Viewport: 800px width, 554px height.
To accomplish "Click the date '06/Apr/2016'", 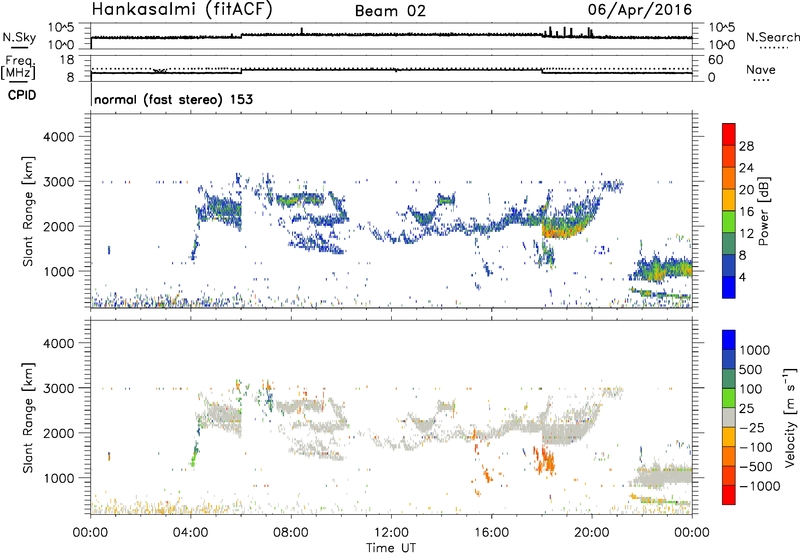I will (x=640, y=10).
